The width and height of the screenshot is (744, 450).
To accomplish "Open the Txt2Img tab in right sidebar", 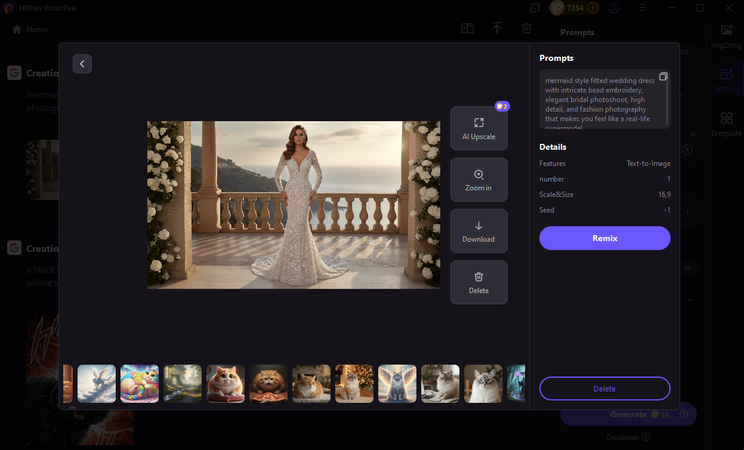I will pos(726,81).
